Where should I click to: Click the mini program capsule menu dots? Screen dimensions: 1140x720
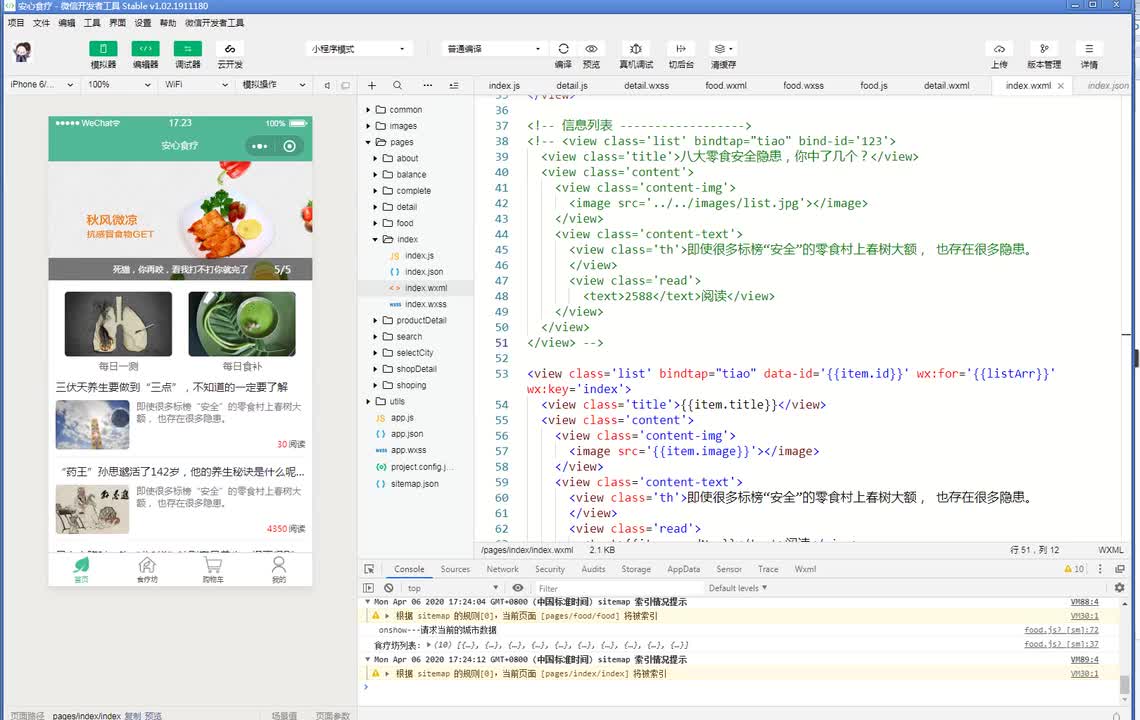tap(260, 146)
